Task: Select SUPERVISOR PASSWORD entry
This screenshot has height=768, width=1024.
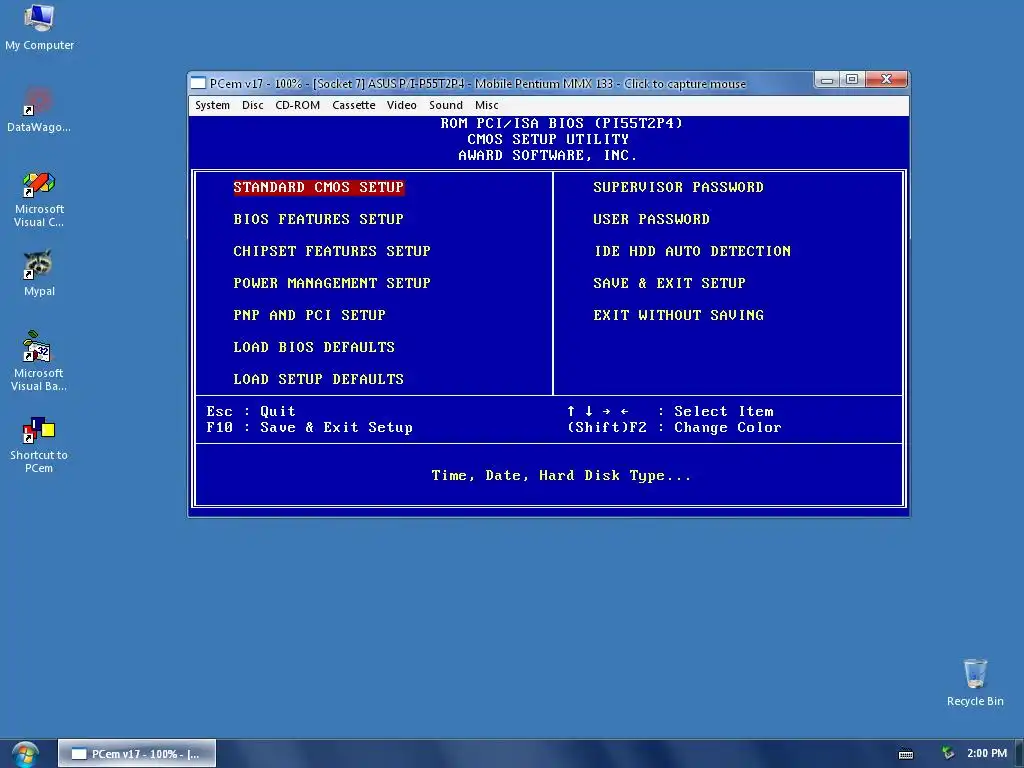Action: tap(679, 187)
